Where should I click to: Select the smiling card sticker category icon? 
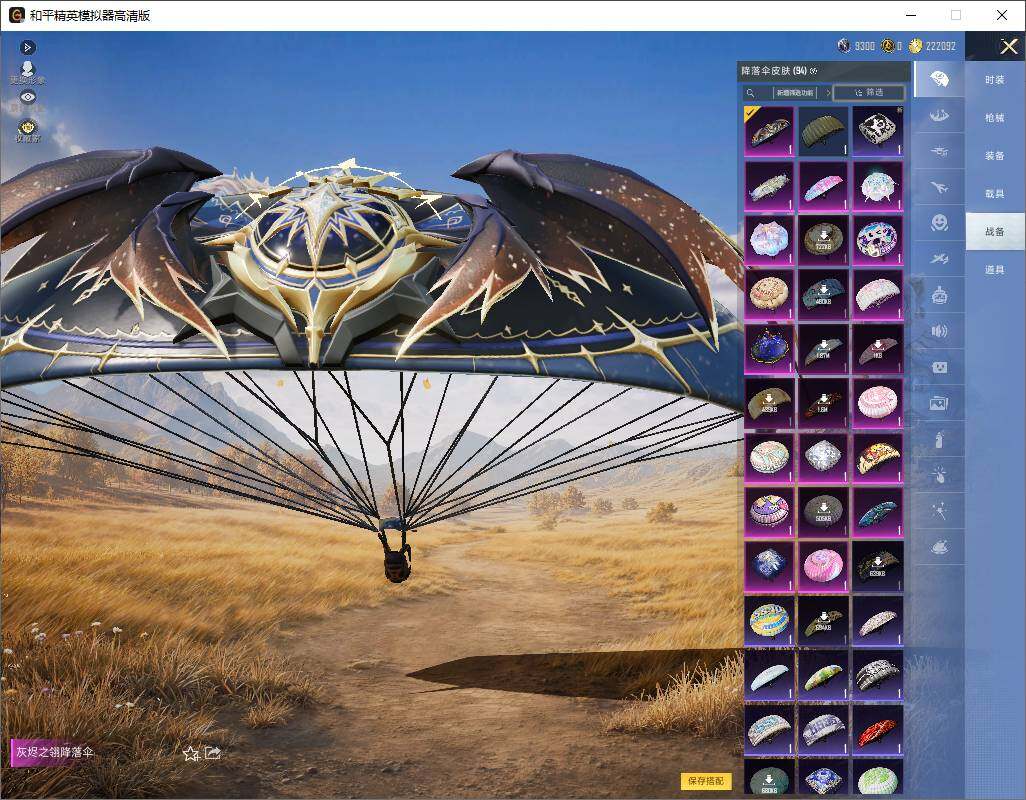939,367
